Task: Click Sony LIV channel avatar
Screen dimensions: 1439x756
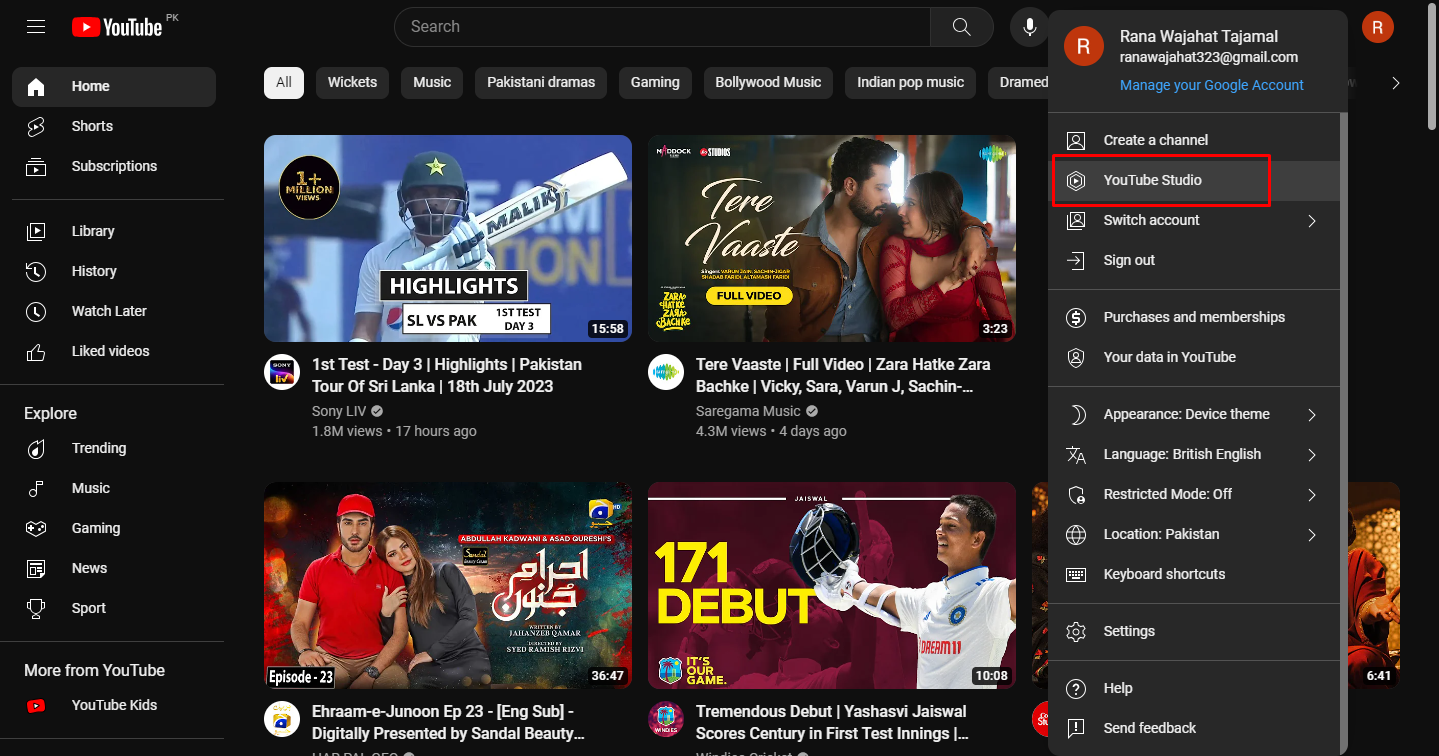Action: point(282,372)
